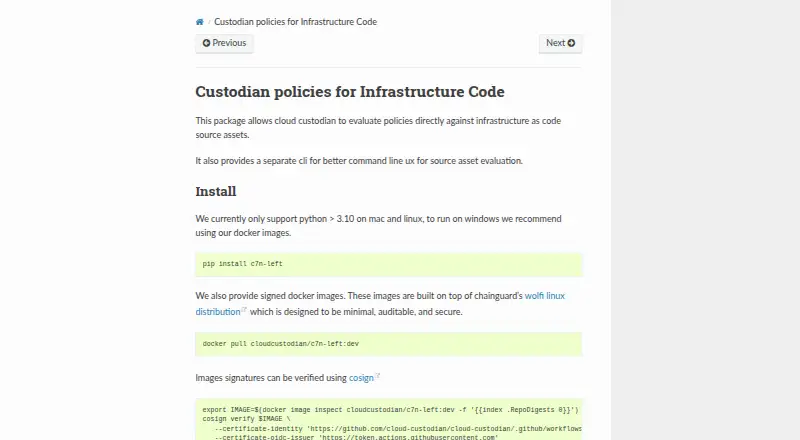Go to the Next page
The width and height of the screenshot is (800, 440).
560,43
